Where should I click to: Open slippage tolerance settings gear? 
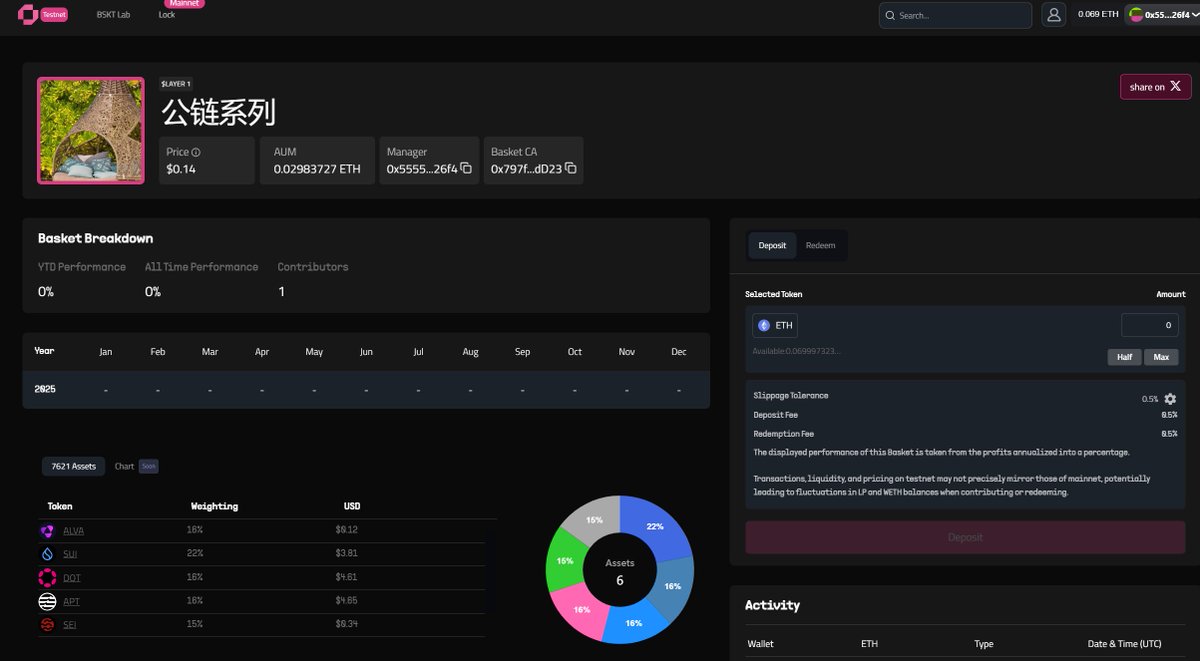point(1170,399)
